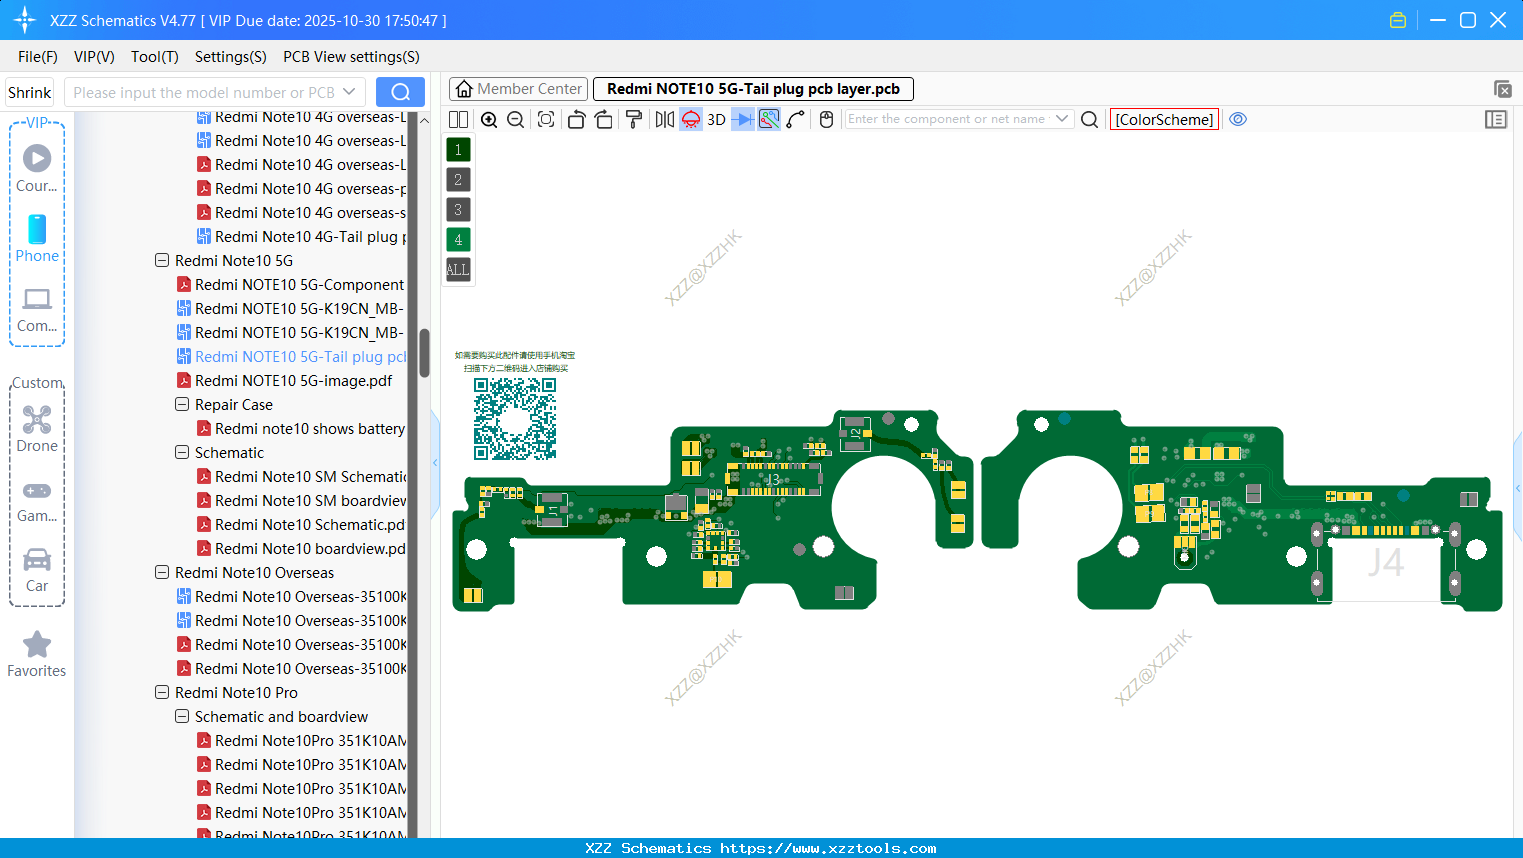Open the ColorScheme settings
The height and width of the screenshot is (858, 1523).
click(1165, 120)
